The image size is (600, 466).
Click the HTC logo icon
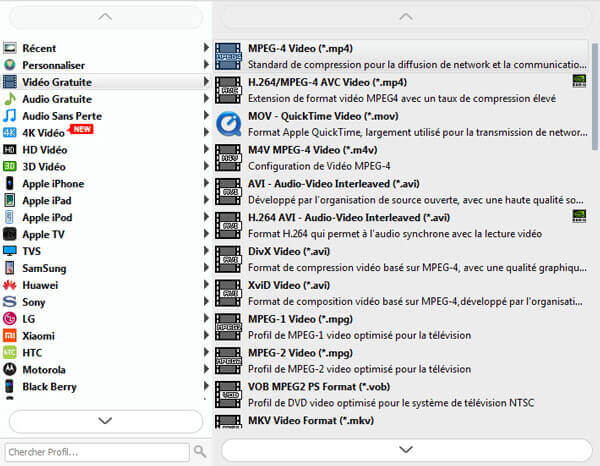[10, 352]
